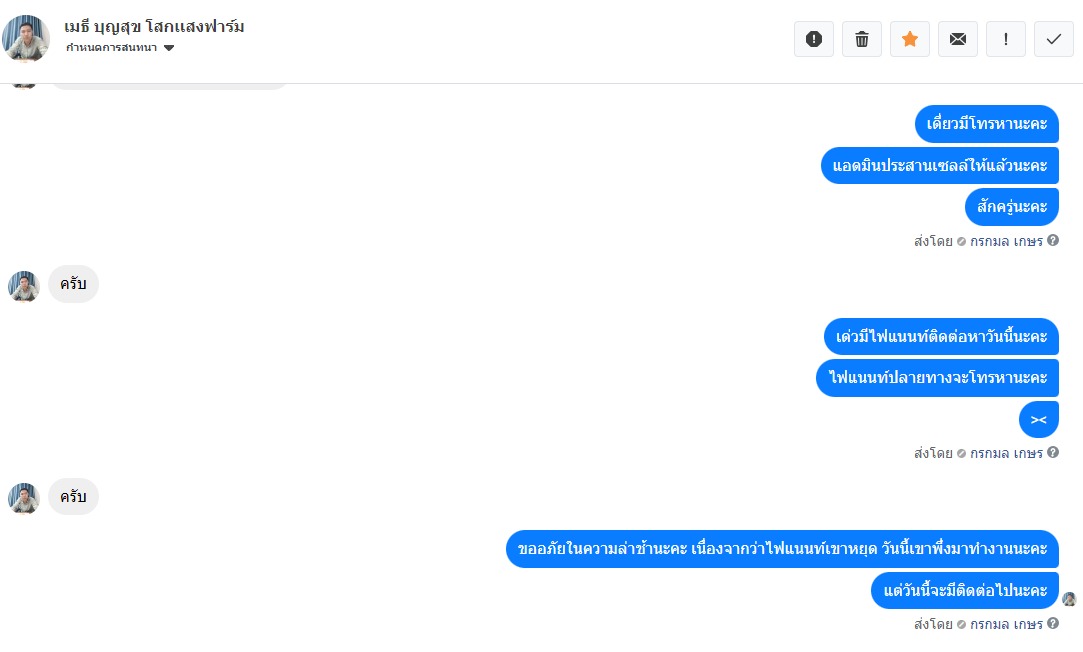Click customer avatar beside first ครับ message
The height and width of the screenshot is (652, 1083).
[24, 287]
